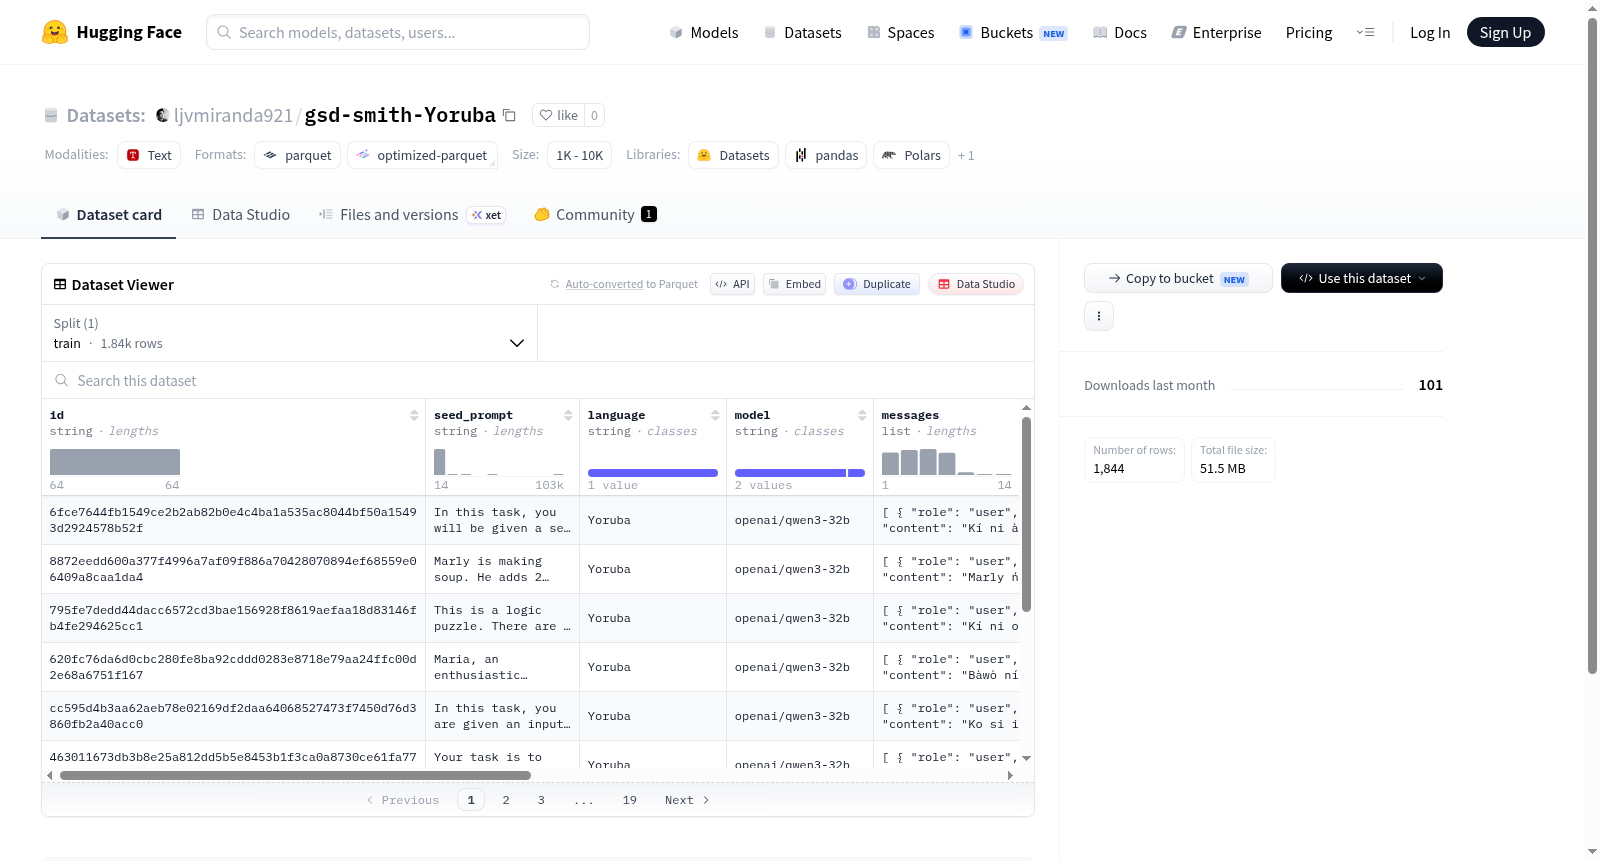Go to page 2 of the dataset
The image size is (1600, 861).
click(506, 800)
